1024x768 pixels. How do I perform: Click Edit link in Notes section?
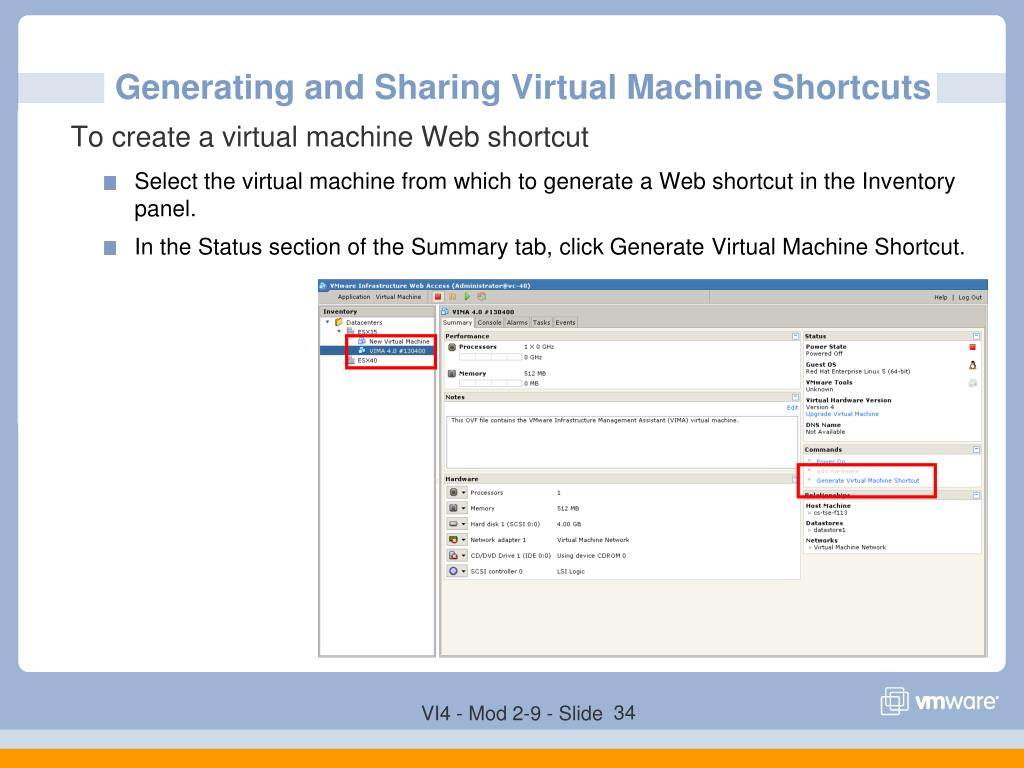[792, 408]
